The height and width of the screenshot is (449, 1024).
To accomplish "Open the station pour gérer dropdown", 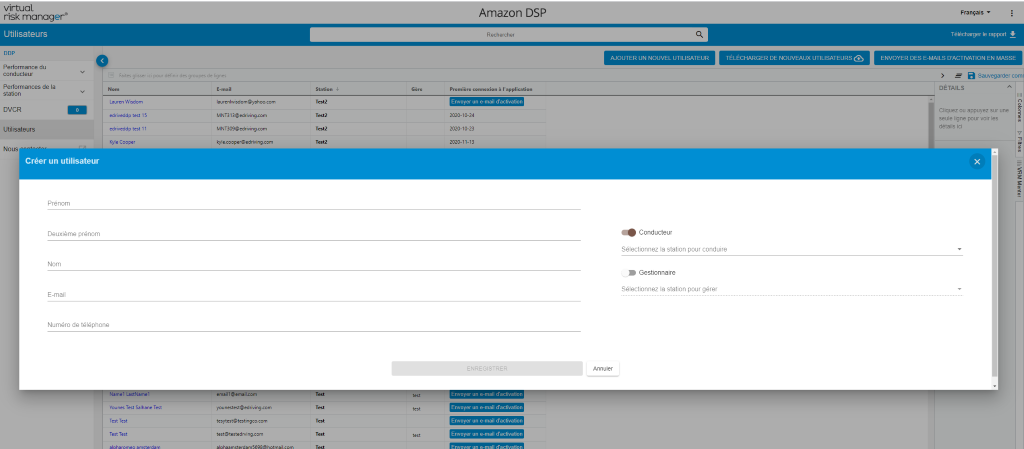I will 792,289.
